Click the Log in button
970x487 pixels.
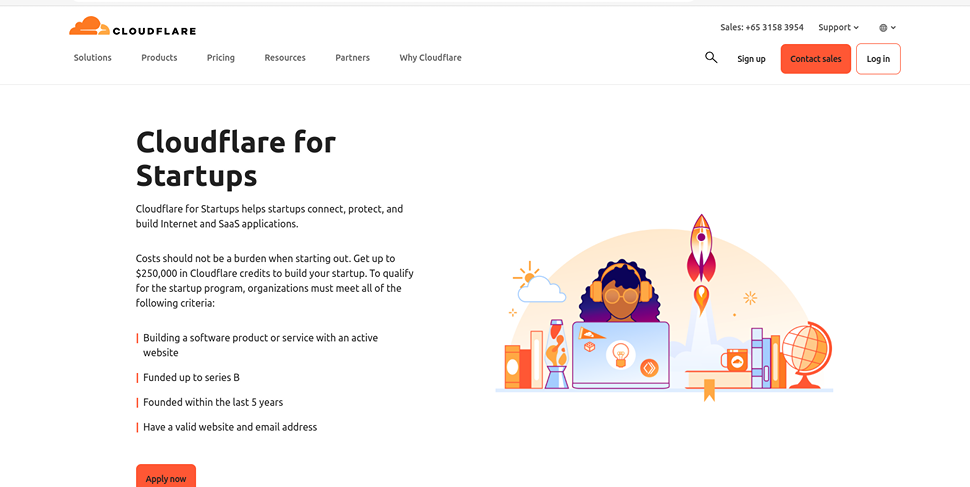coord(878,59)
